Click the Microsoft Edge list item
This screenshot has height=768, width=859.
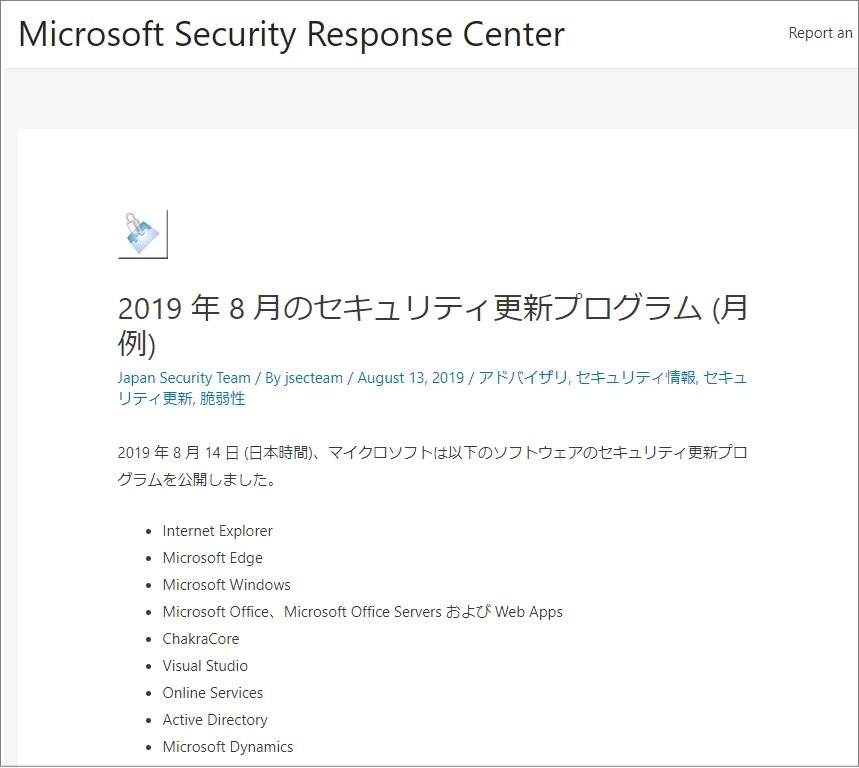(212, 558)
